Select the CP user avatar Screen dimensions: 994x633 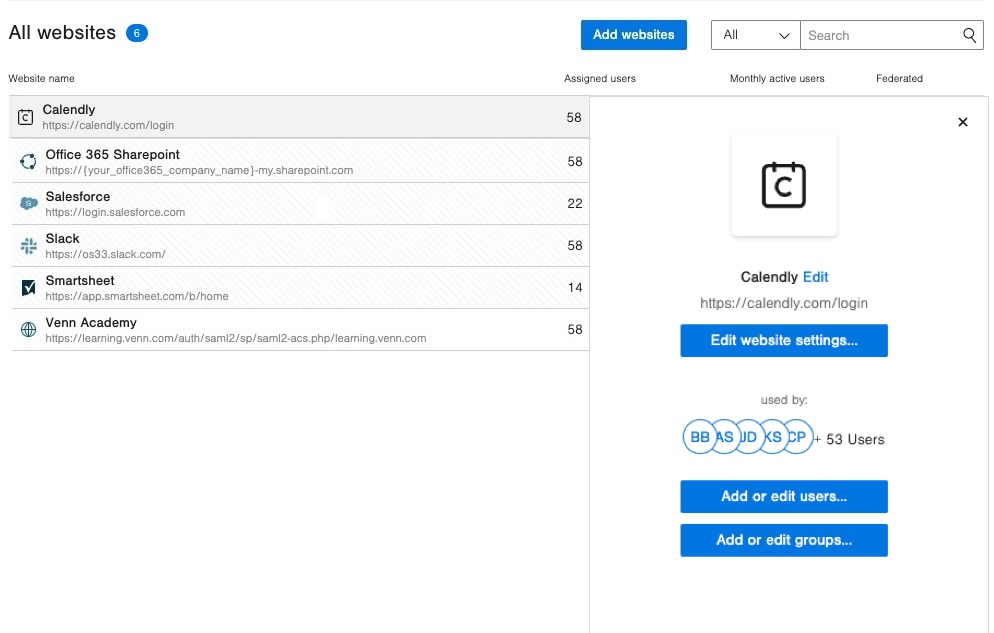798,437
